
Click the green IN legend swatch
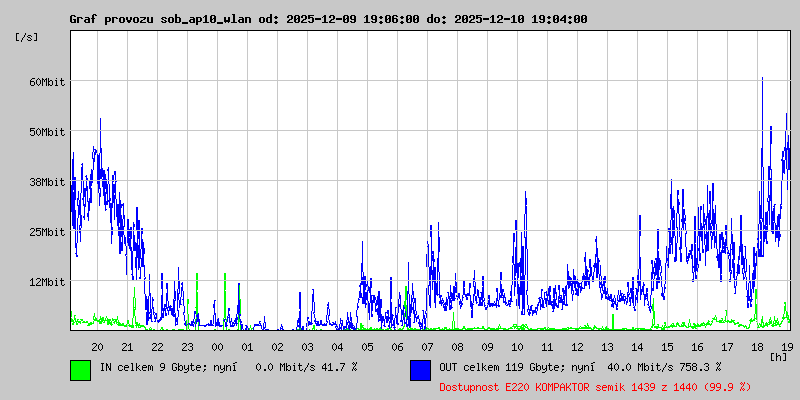[80, 369]
